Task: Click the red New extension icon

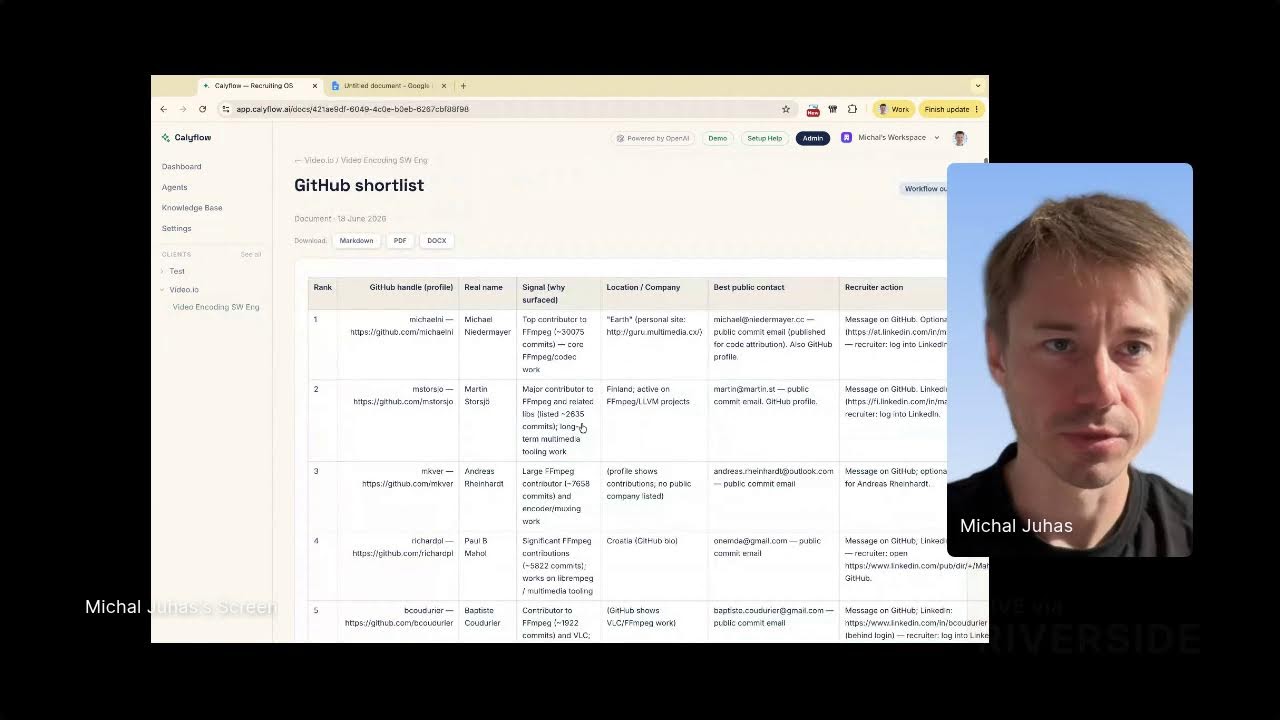Action: click(813, 109)
